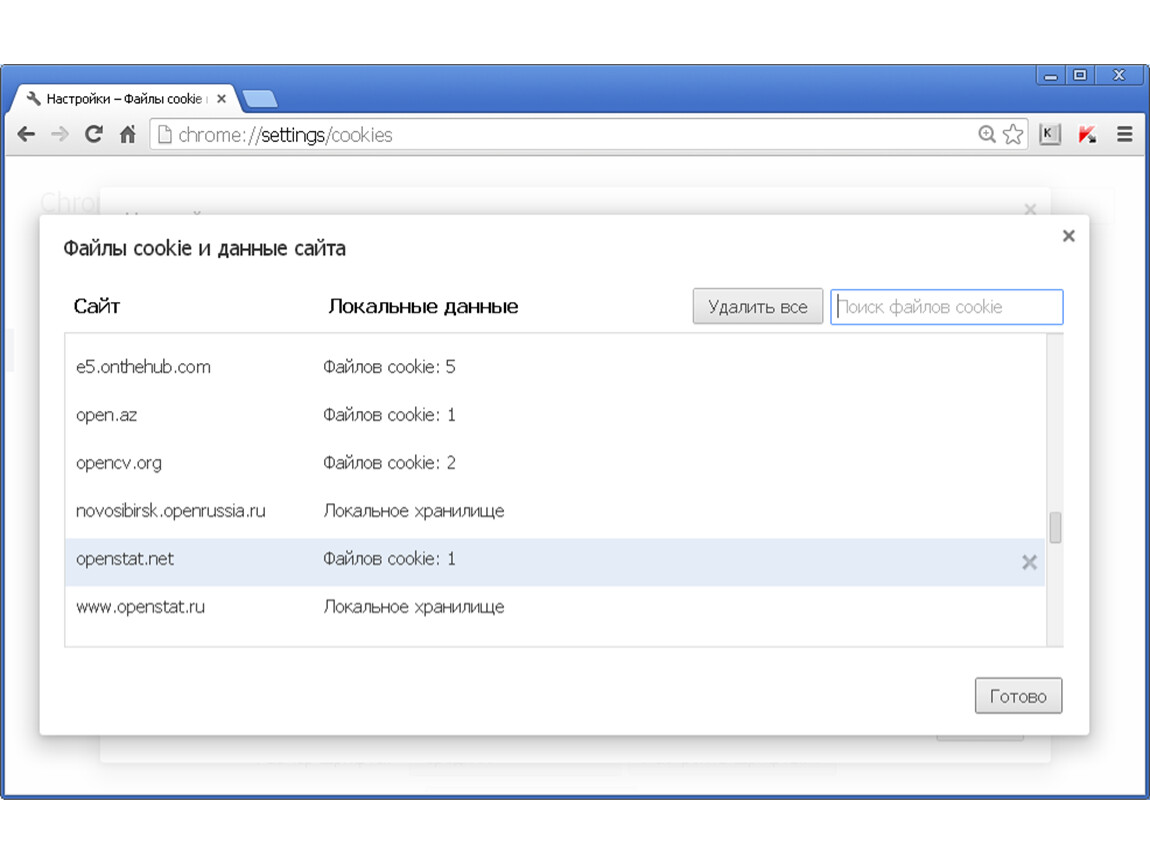Bookmark this page with the star icon
The height and width of the screenshot is (864, 1150).
(x=1013, y=134)
